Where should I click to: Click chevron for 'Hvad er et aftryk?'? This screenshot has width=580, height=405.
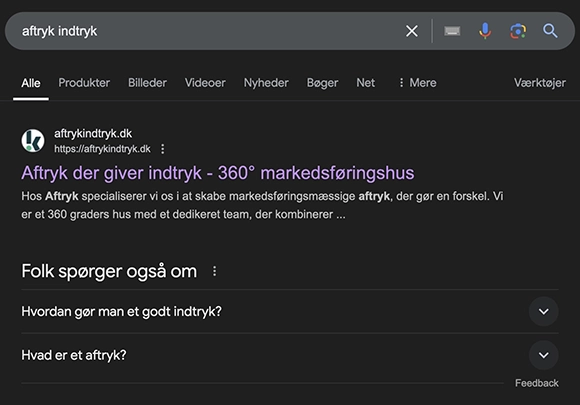pyautogui.click(x=543, y=355)
